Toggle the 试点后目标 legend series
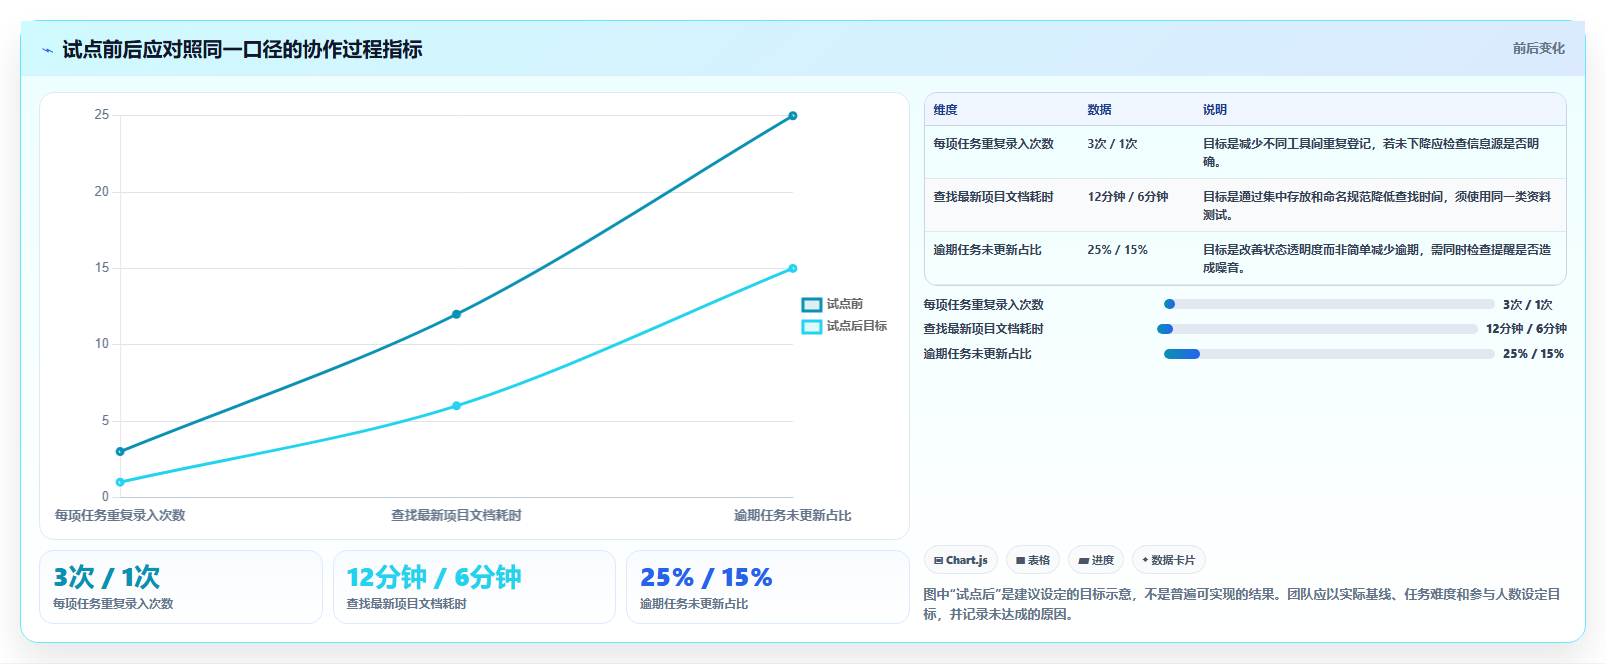 tap(844, 326)
